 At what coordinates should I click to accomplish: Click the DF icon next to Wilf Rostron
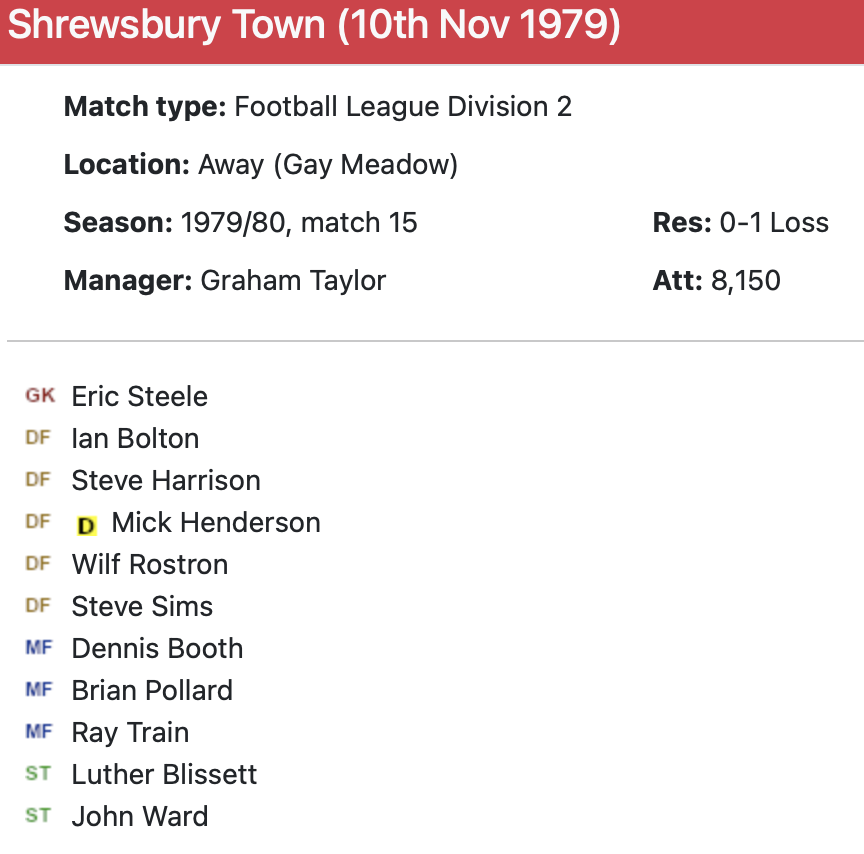click(38, 564)
